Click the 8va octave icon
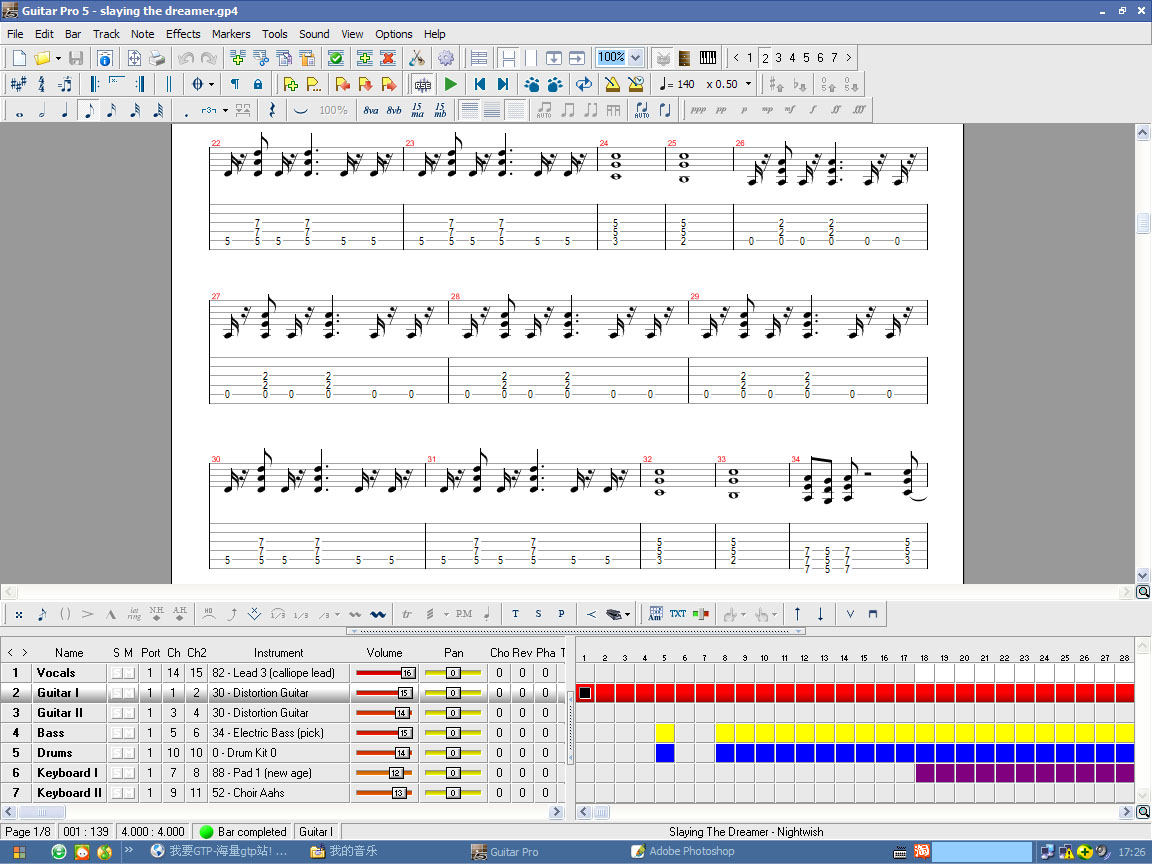This screenshot has width=1152, height=864. click(x=371, y=110)
